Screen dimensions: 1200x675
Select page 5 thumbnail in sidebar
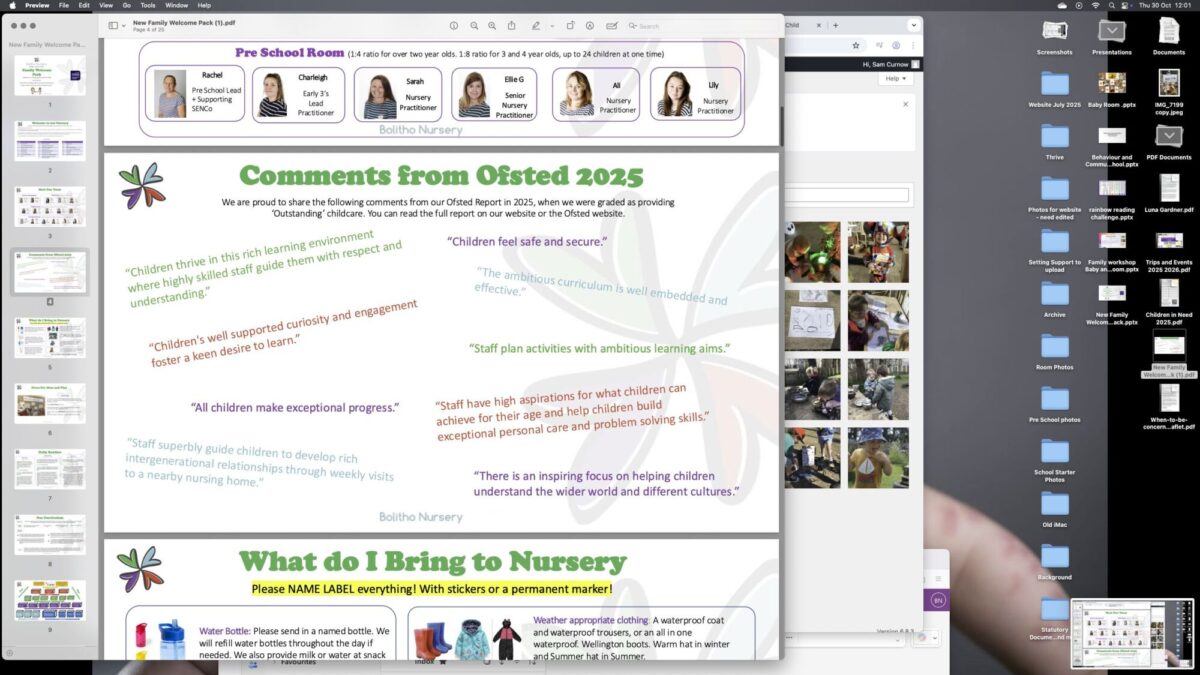[x=50, y=337]
